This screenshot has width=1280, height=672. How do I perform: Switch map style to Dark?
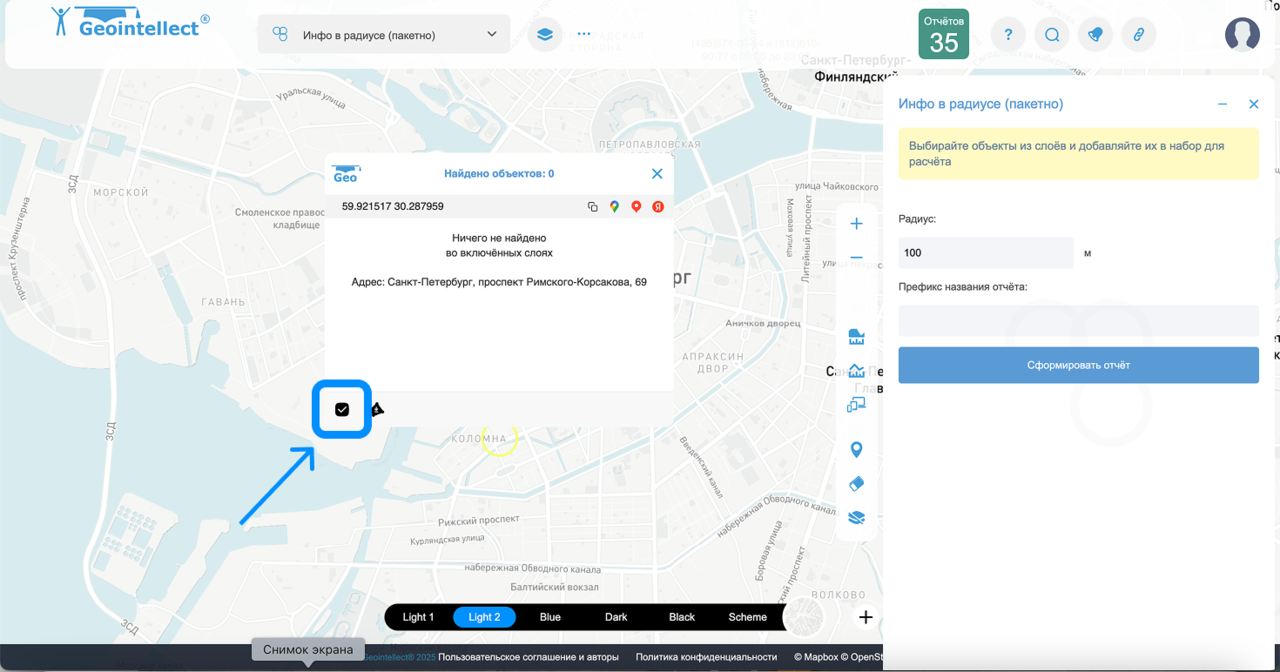[x=616, y=617]
